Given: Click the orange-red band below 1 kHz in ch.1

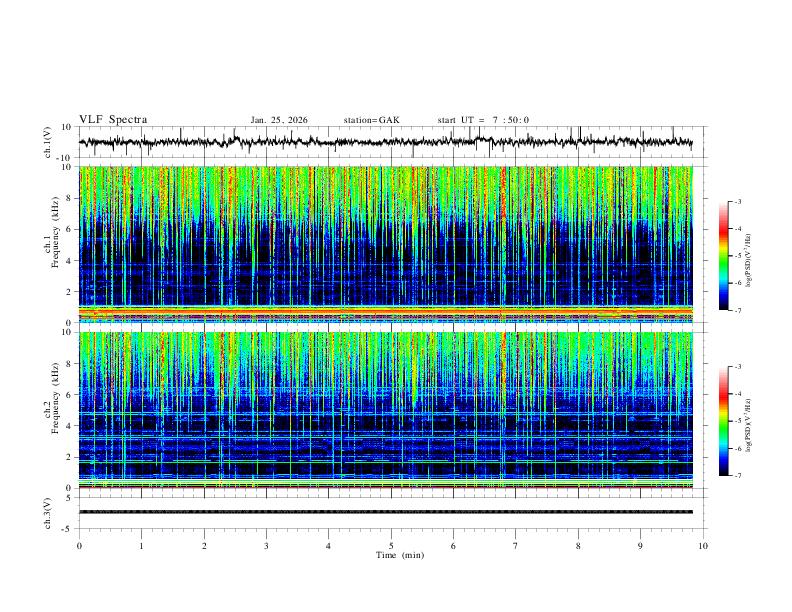Looking at the screenshot, I should 386,312.
